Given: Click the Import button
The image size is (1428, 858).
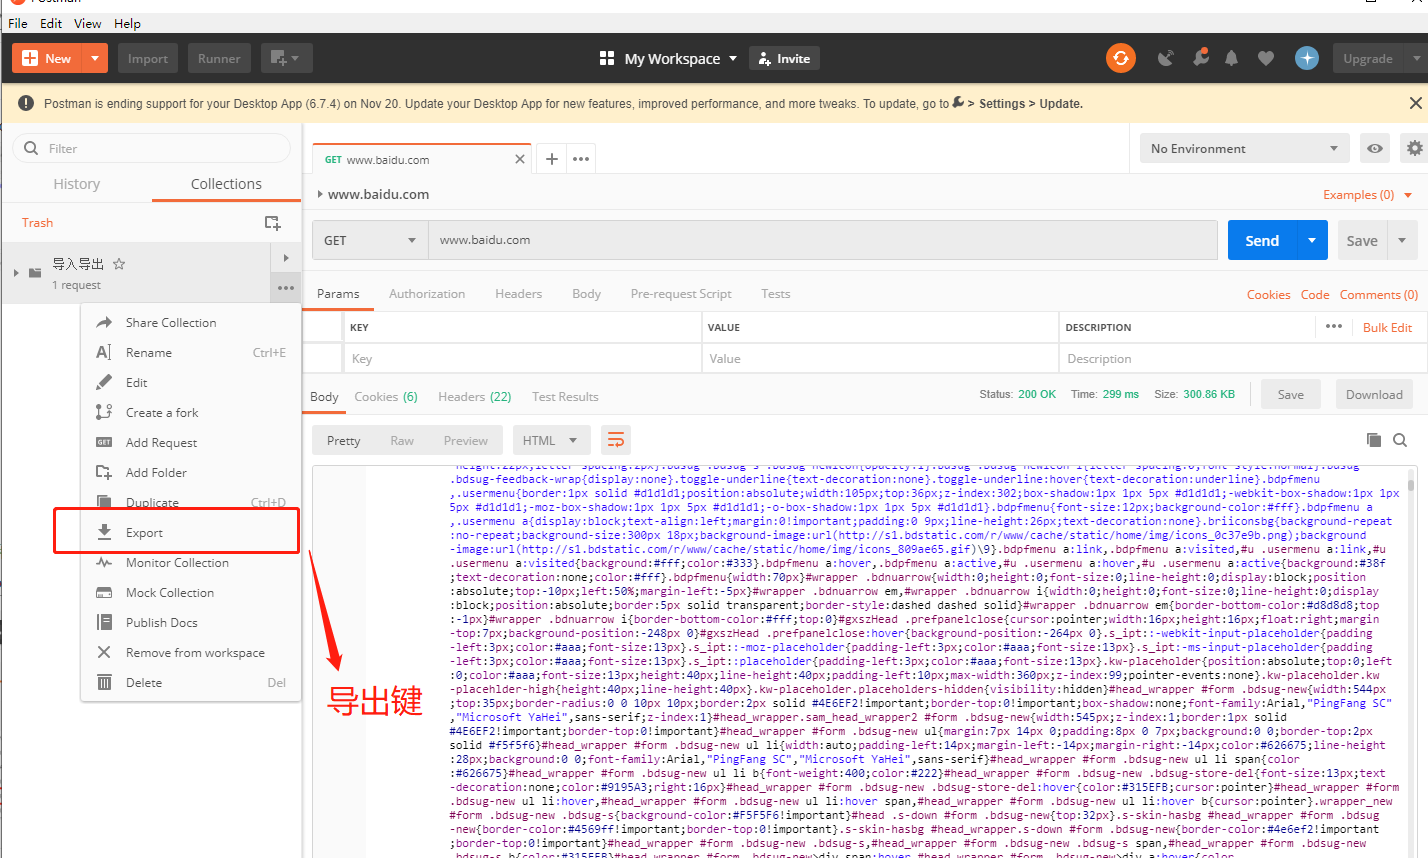Looking at the screenshot, I should click(148, 58).
